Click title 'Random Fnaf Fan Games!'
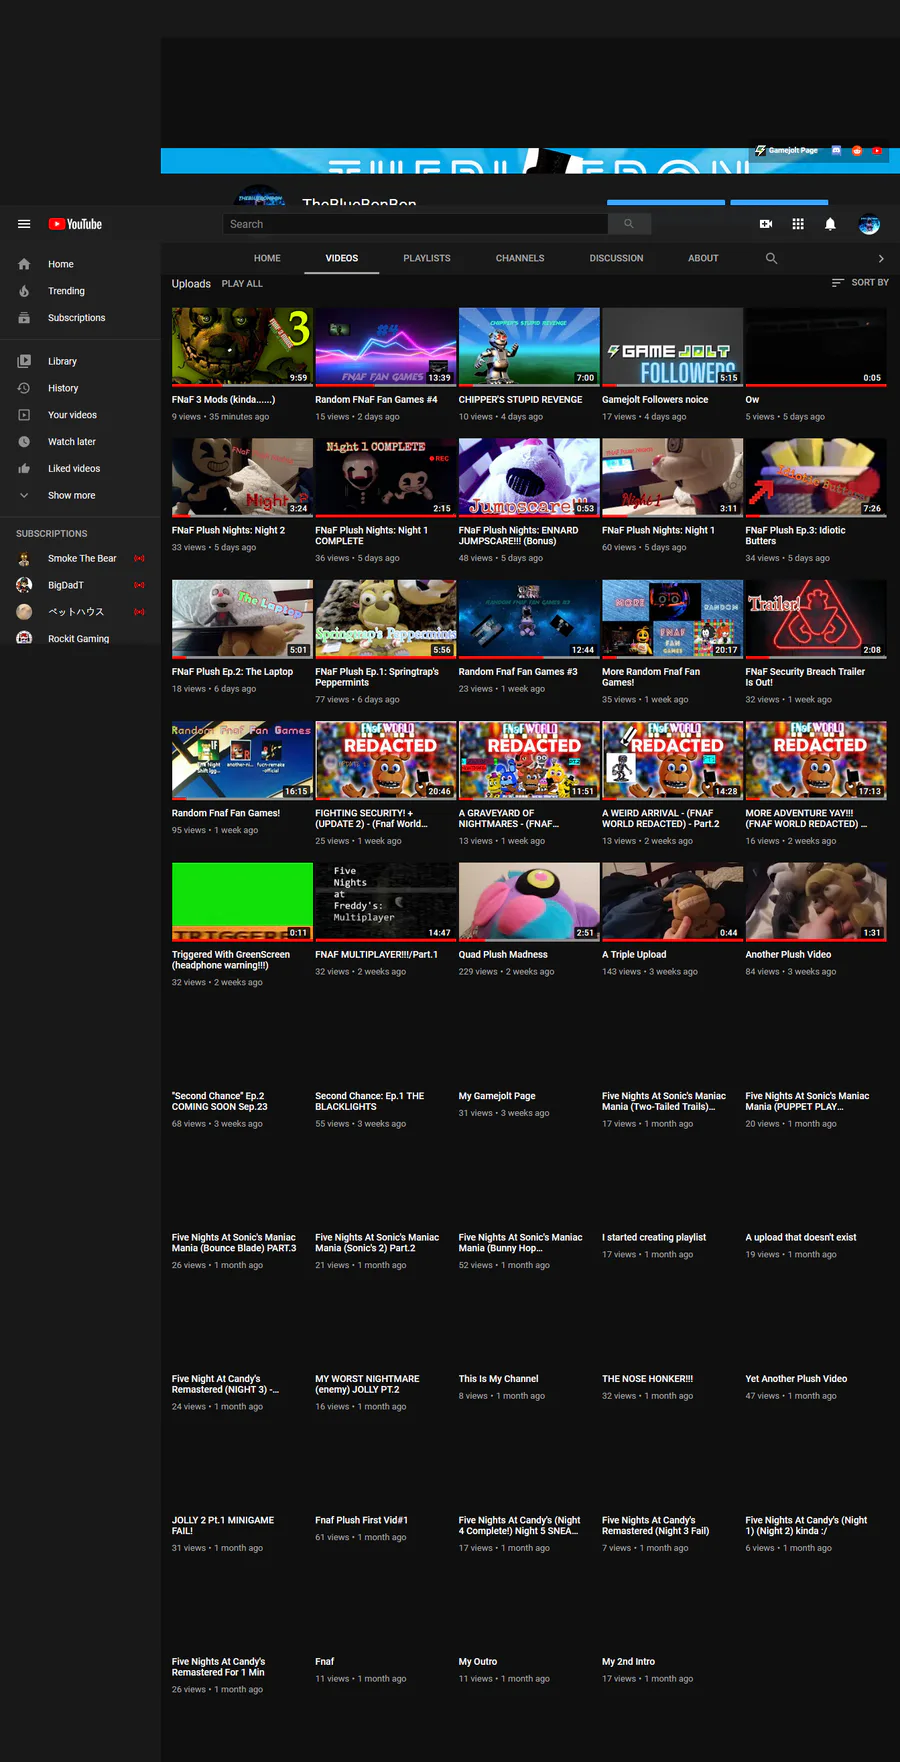 point(226,813)
